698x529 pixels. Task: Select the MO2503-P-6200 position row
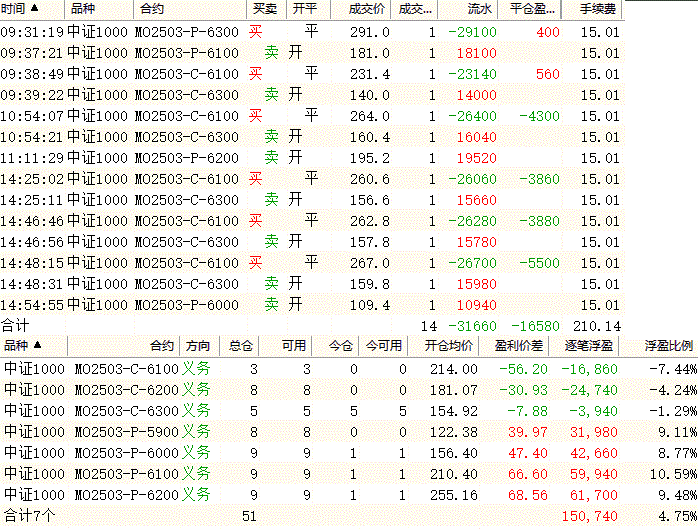[349, 495]
